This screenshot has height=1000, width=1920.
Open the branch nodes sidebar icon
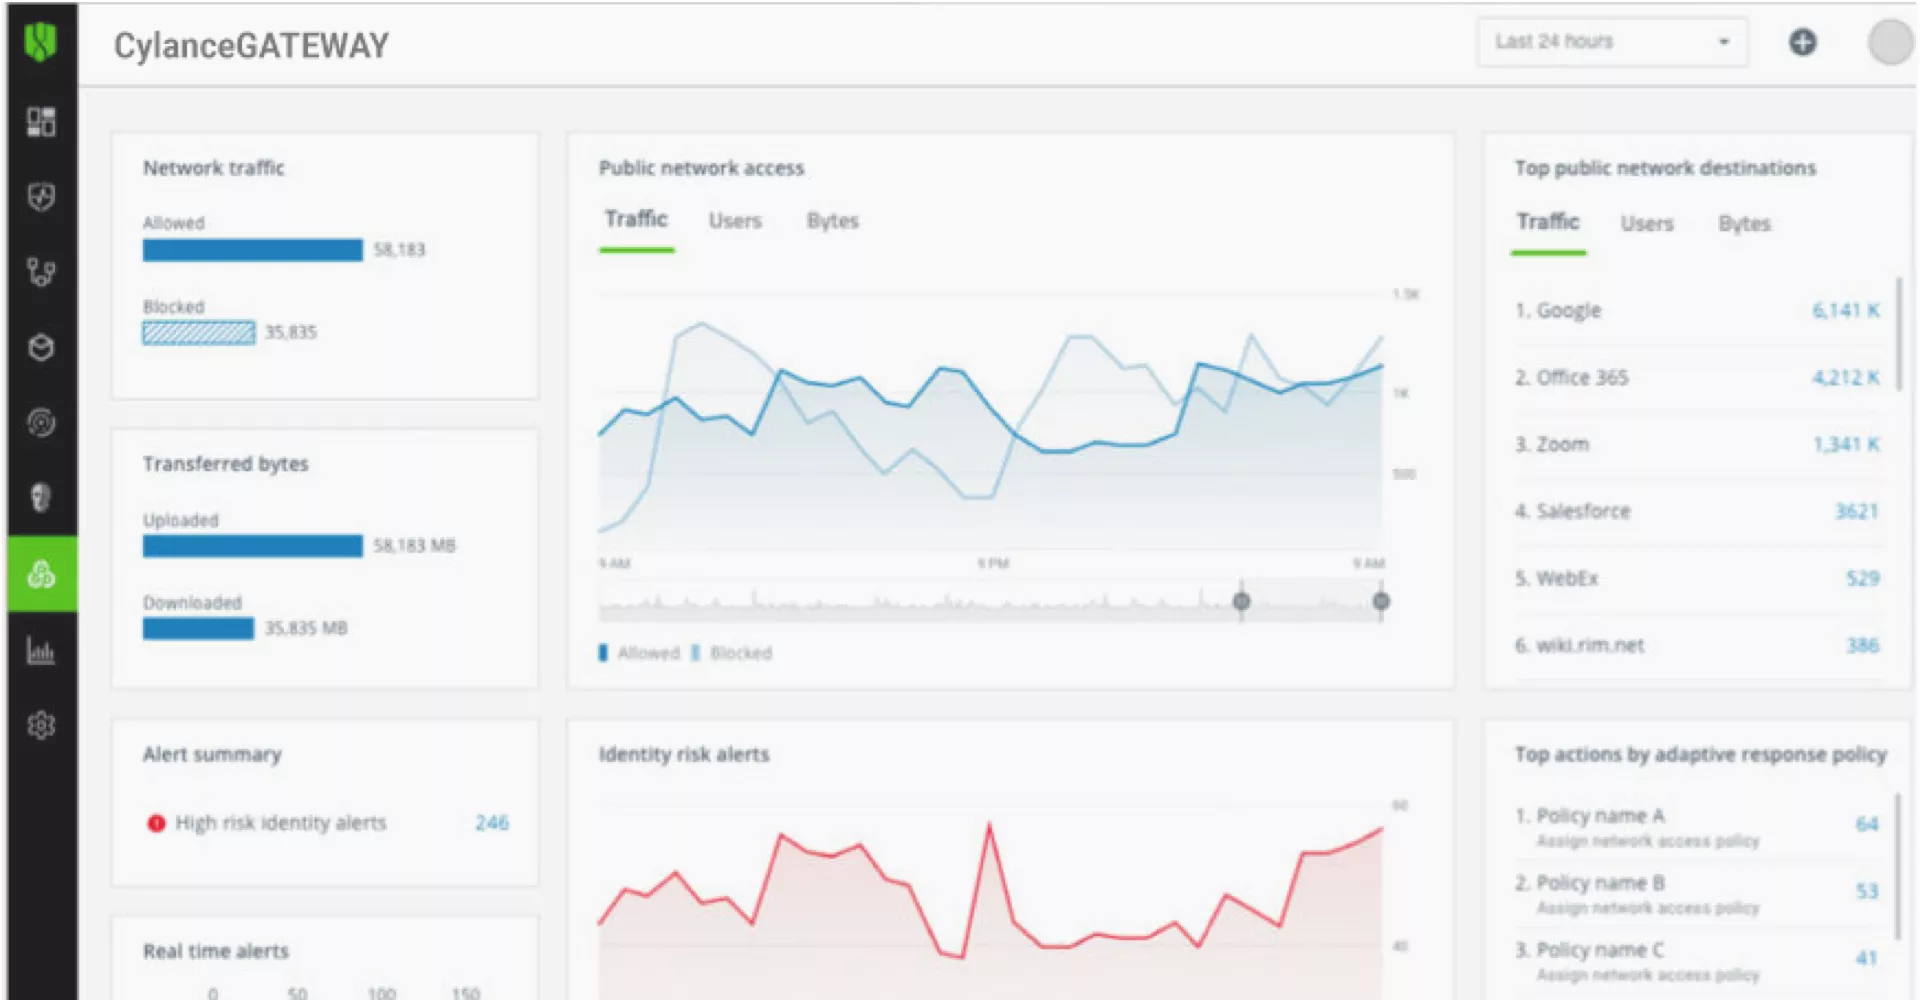coord(41,272)
